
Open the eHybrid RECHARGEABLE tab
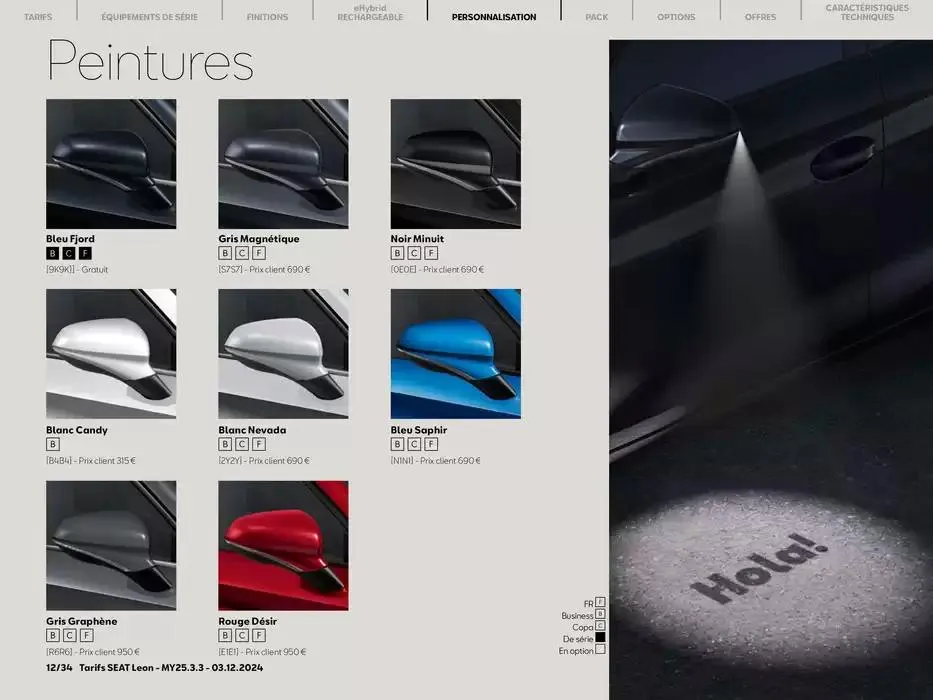[370, 12]
